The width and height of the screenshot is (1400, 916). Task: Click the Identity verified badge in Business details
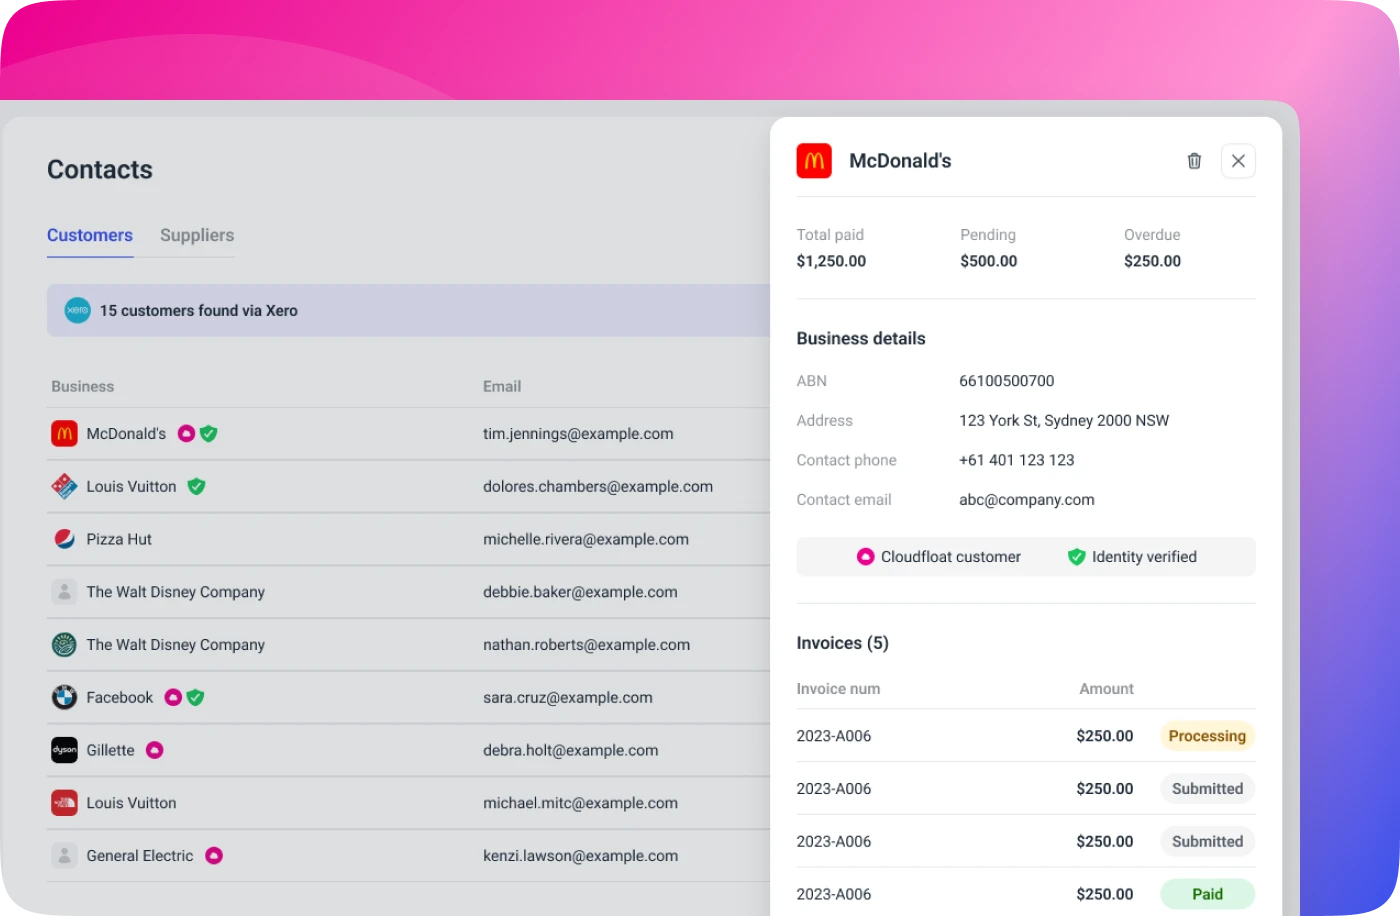point(1132,557)
